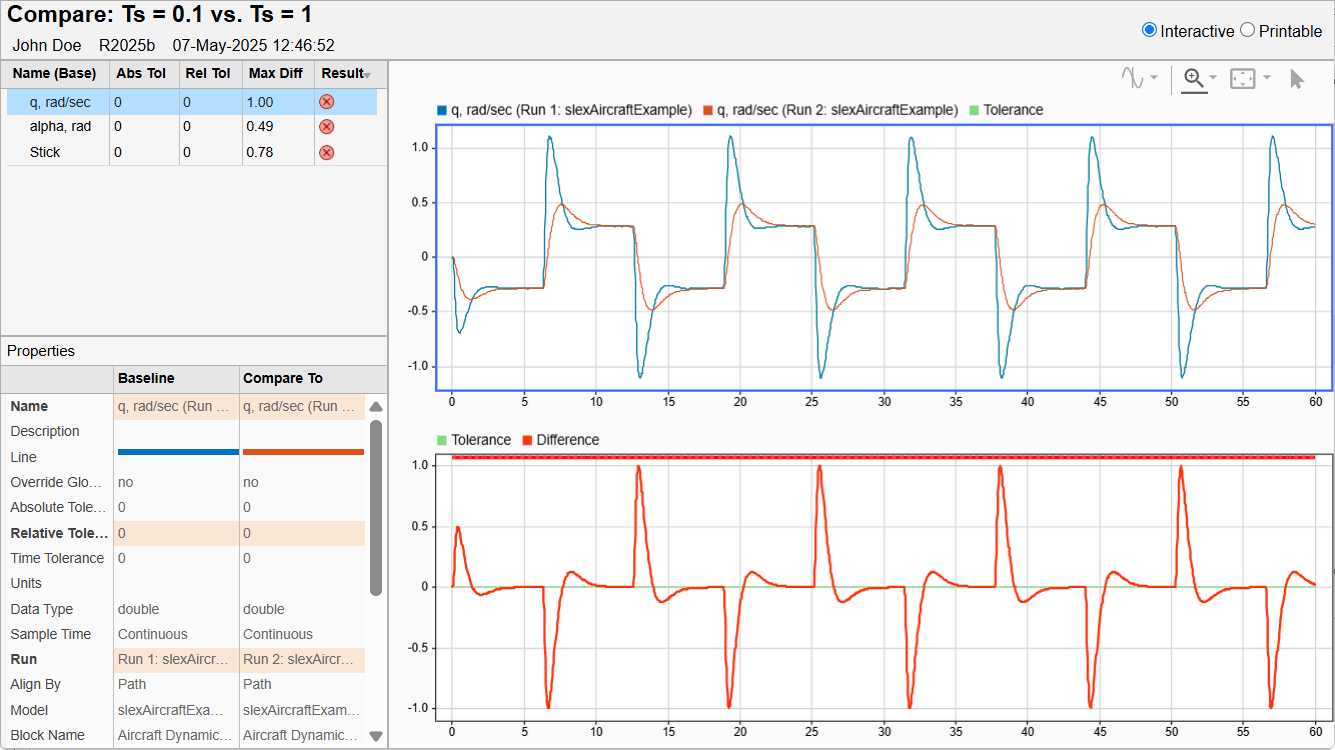Click the date stamp 07-May-2025 12:46:52
Screen dimensions: 1335x750
253,45
